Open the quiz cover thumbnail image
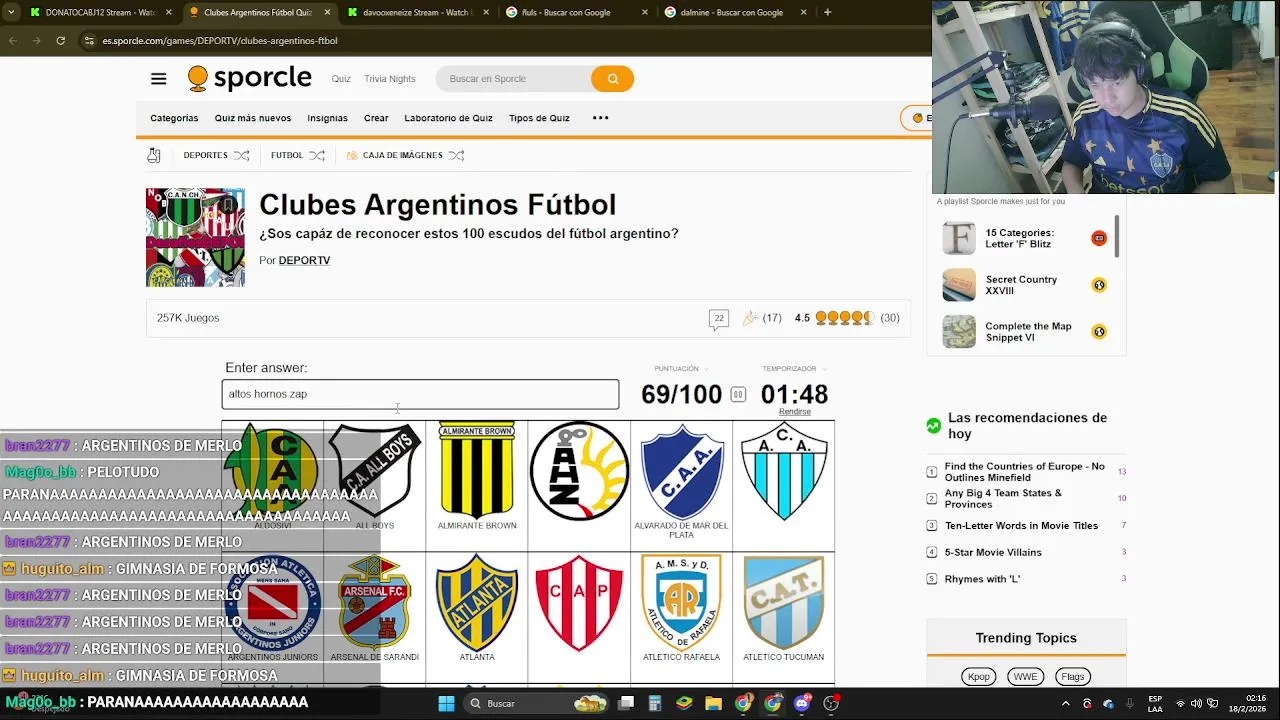This screenshot has width=1280, height=720. click(195, 237)
